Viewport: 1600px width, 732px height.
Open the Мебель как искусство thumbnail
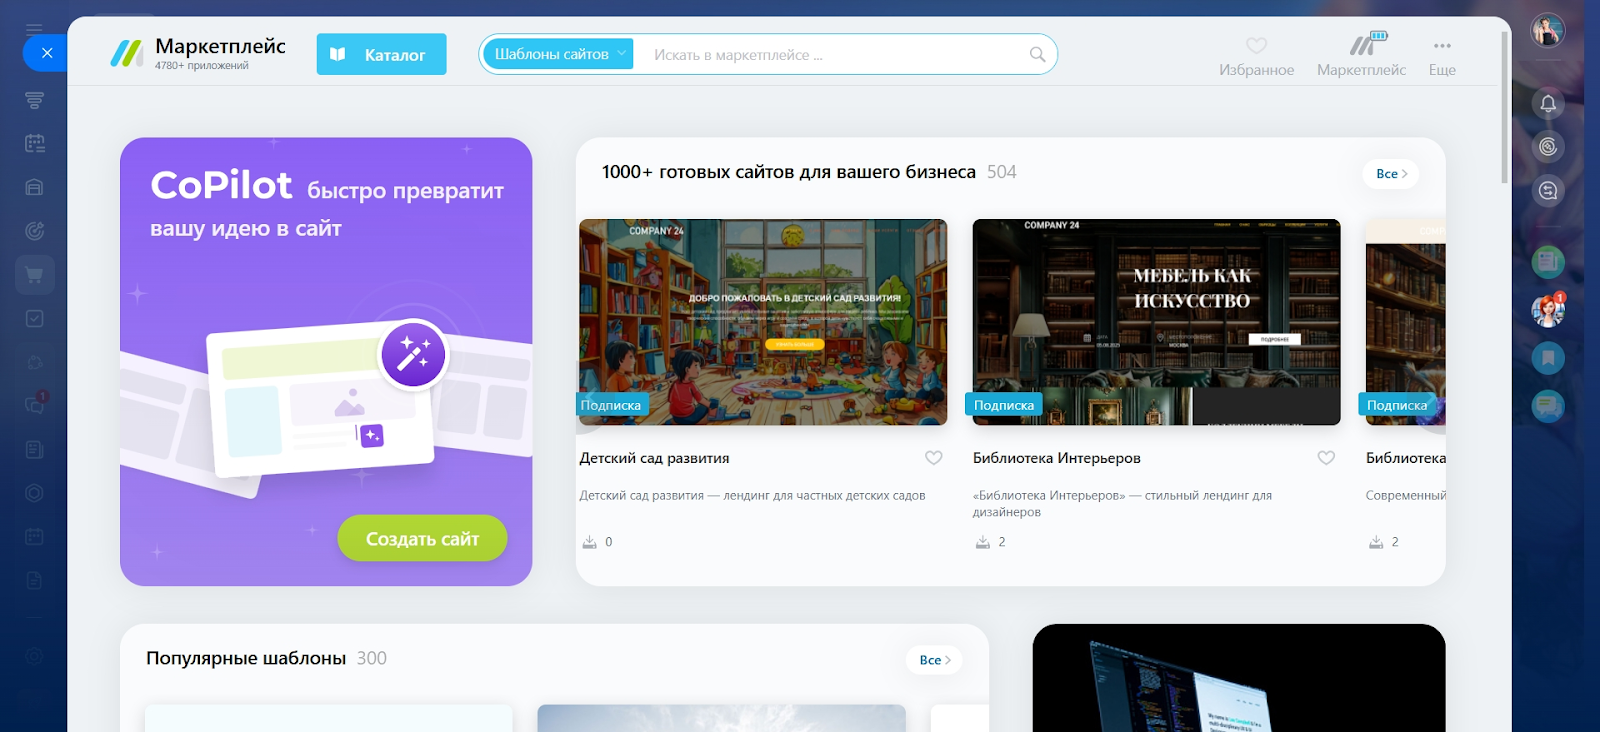tap(1156, 322)
